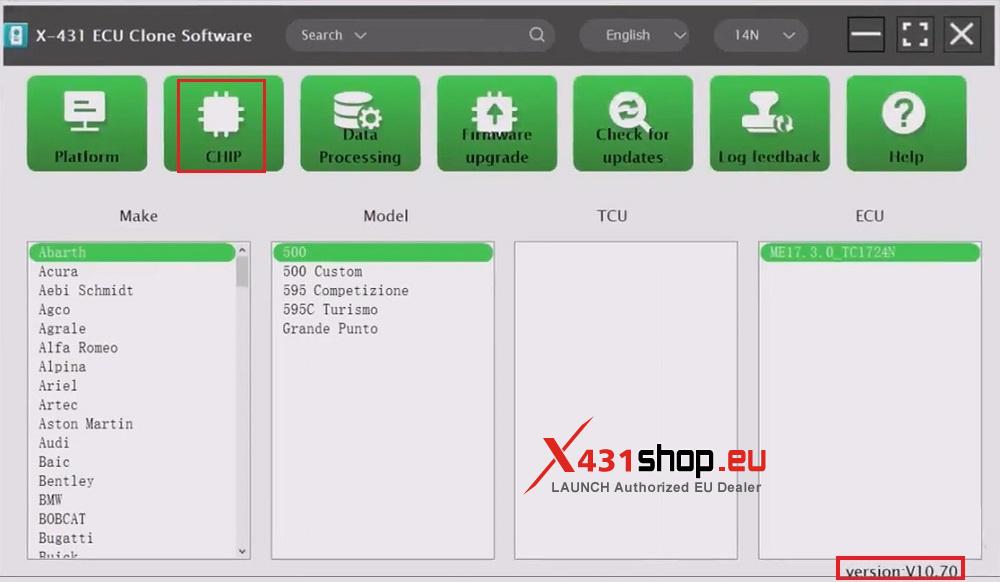Open the Help section
1000x582 pixels.
[x=906, y=123]
